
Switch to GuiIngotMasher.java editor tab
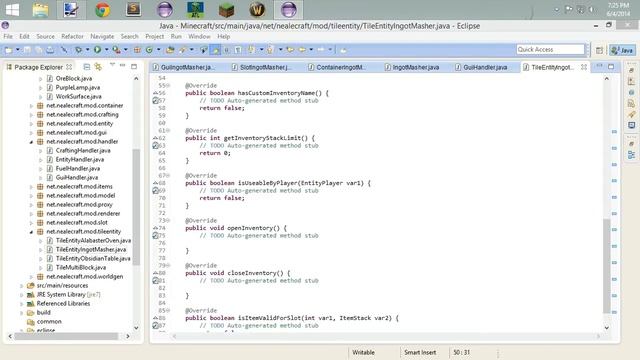(x=184, y=67)
